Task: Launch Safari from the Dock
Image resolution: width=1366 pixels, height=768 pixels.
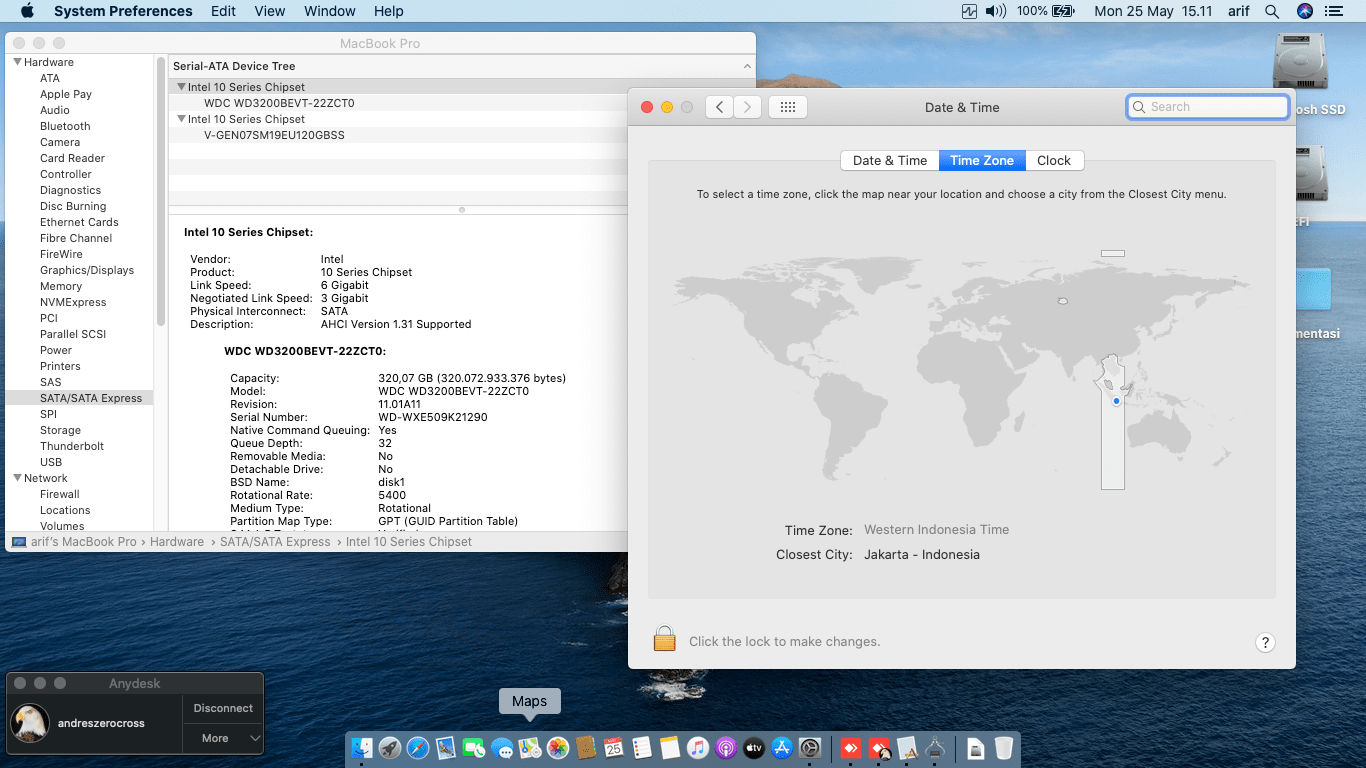Action: click(x=418, y=748)
